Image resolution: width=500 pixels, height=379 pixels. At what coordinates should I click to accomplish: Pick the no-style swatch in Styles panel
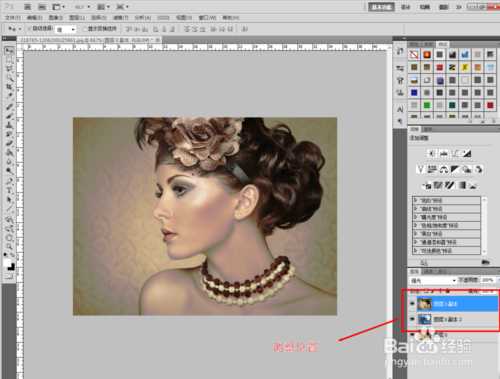coord(414,54)
